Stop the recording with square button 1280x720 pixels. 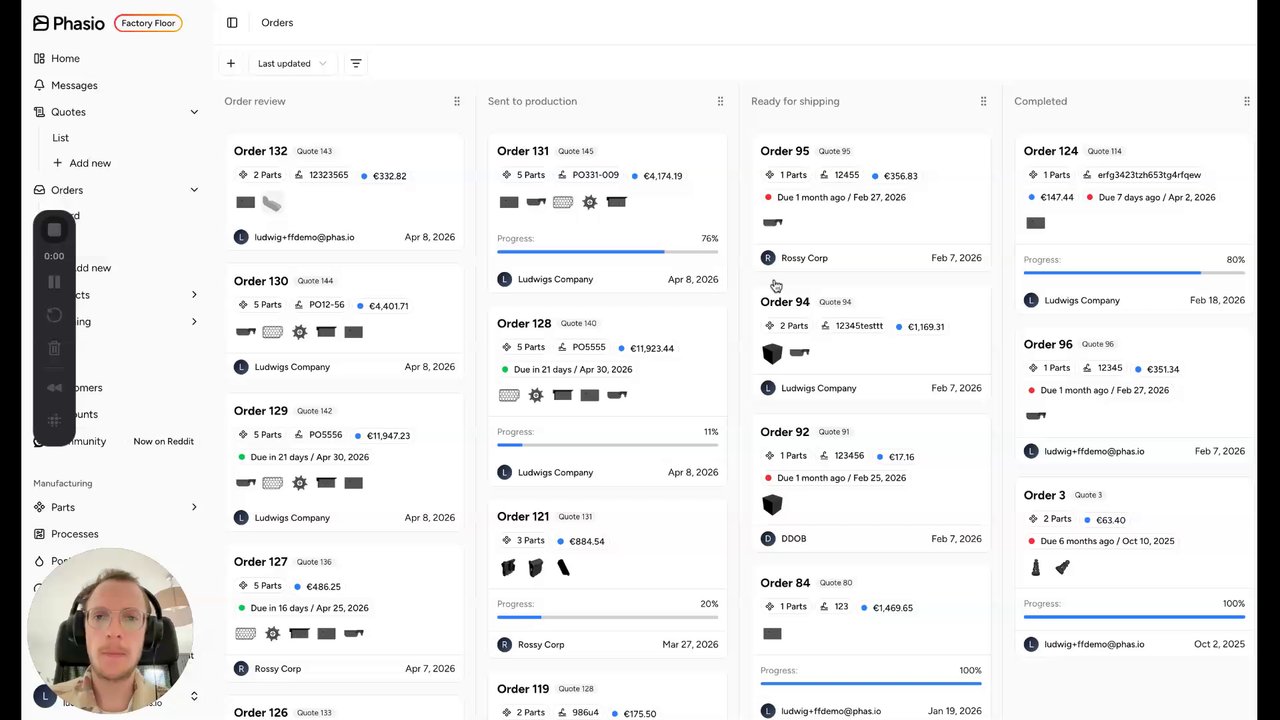(54, 230)
